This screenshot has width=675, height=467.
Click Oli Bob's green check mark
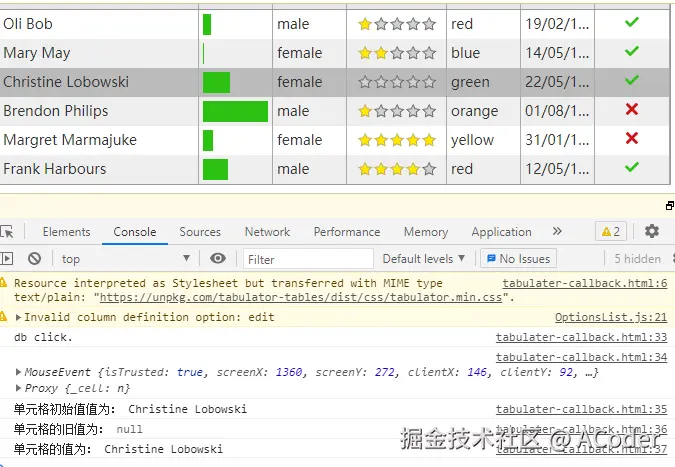(632, 22)
